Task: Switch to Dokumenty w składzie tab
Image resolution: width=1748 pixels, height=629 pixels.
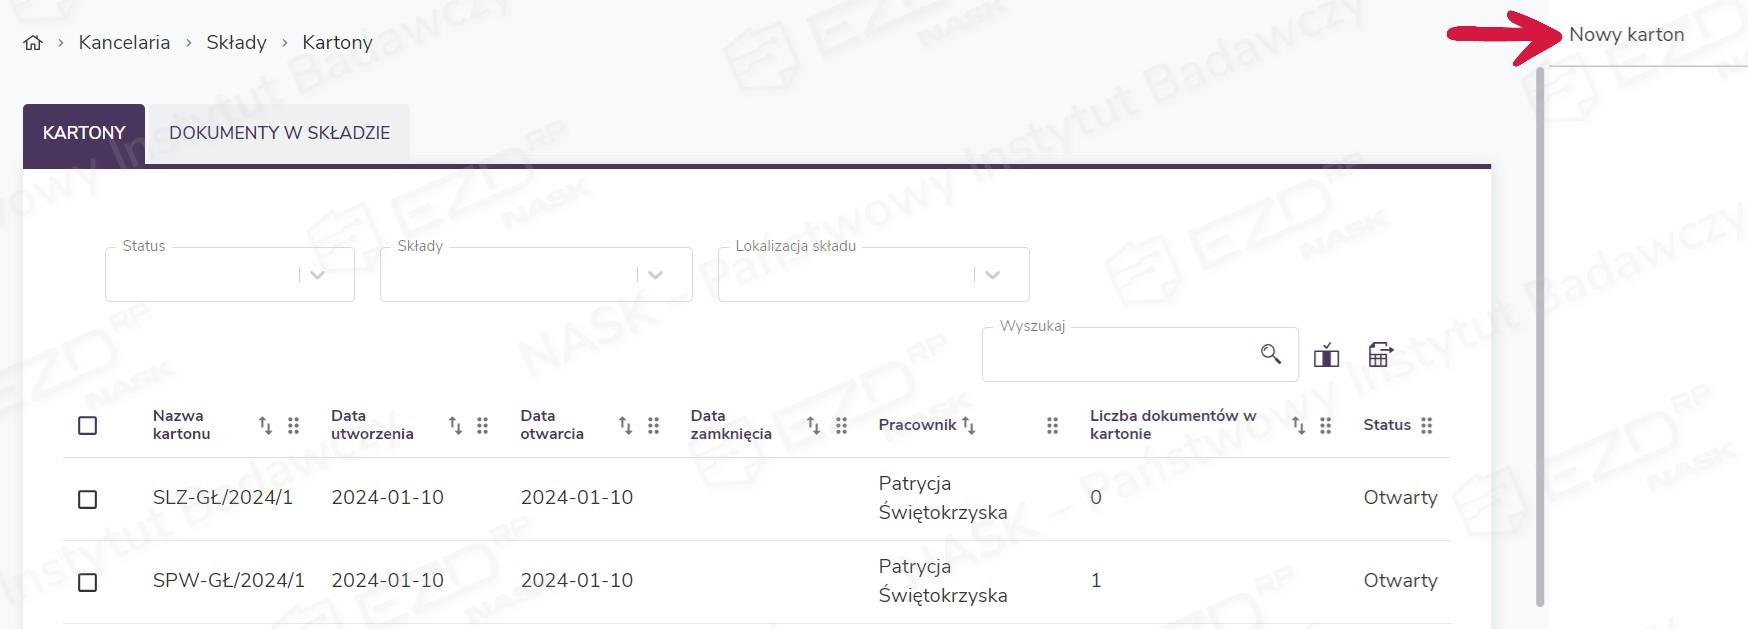Action: click(279, 133)
